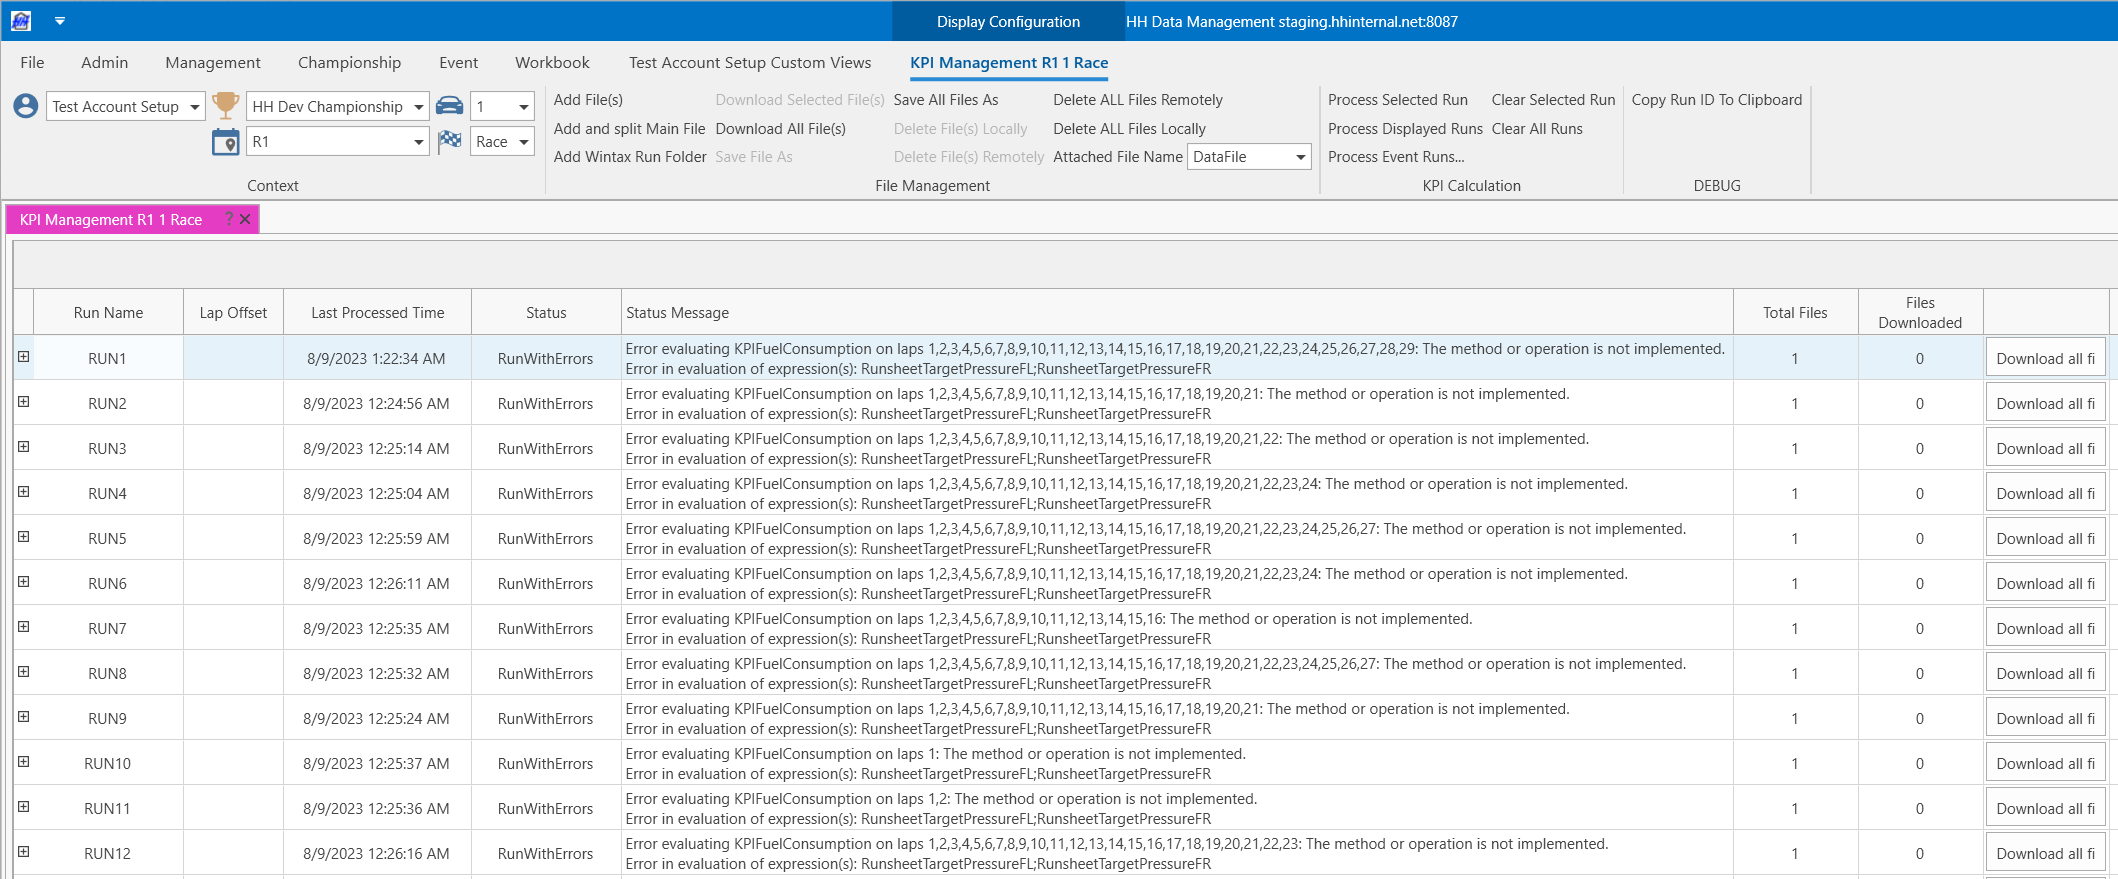Expand the RUN1 row
This screenshot has height=879, width=2118.
coord(24,357)
